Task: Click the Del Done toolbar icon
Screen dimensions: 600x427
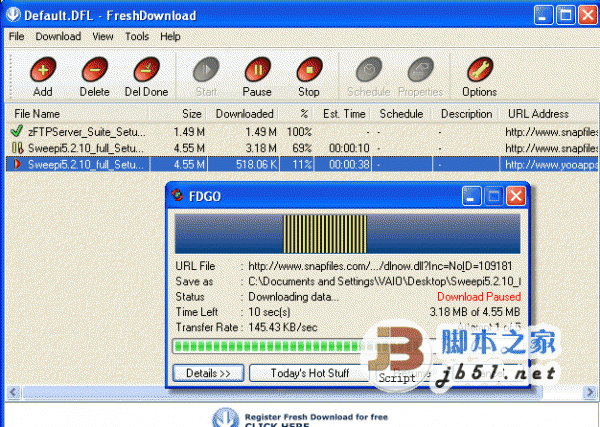Action: click(x=147, y=70)
